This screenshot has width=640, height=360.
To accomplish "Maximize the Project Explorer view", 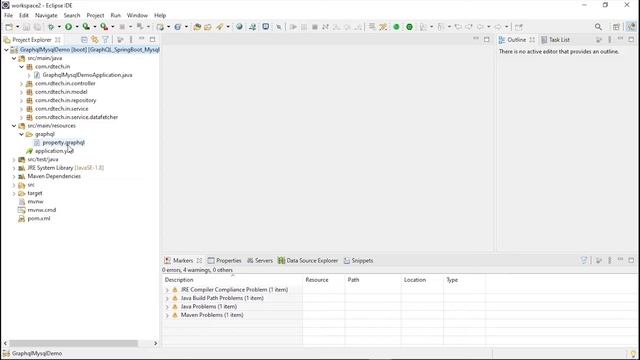I will click(x=152, y=39).
